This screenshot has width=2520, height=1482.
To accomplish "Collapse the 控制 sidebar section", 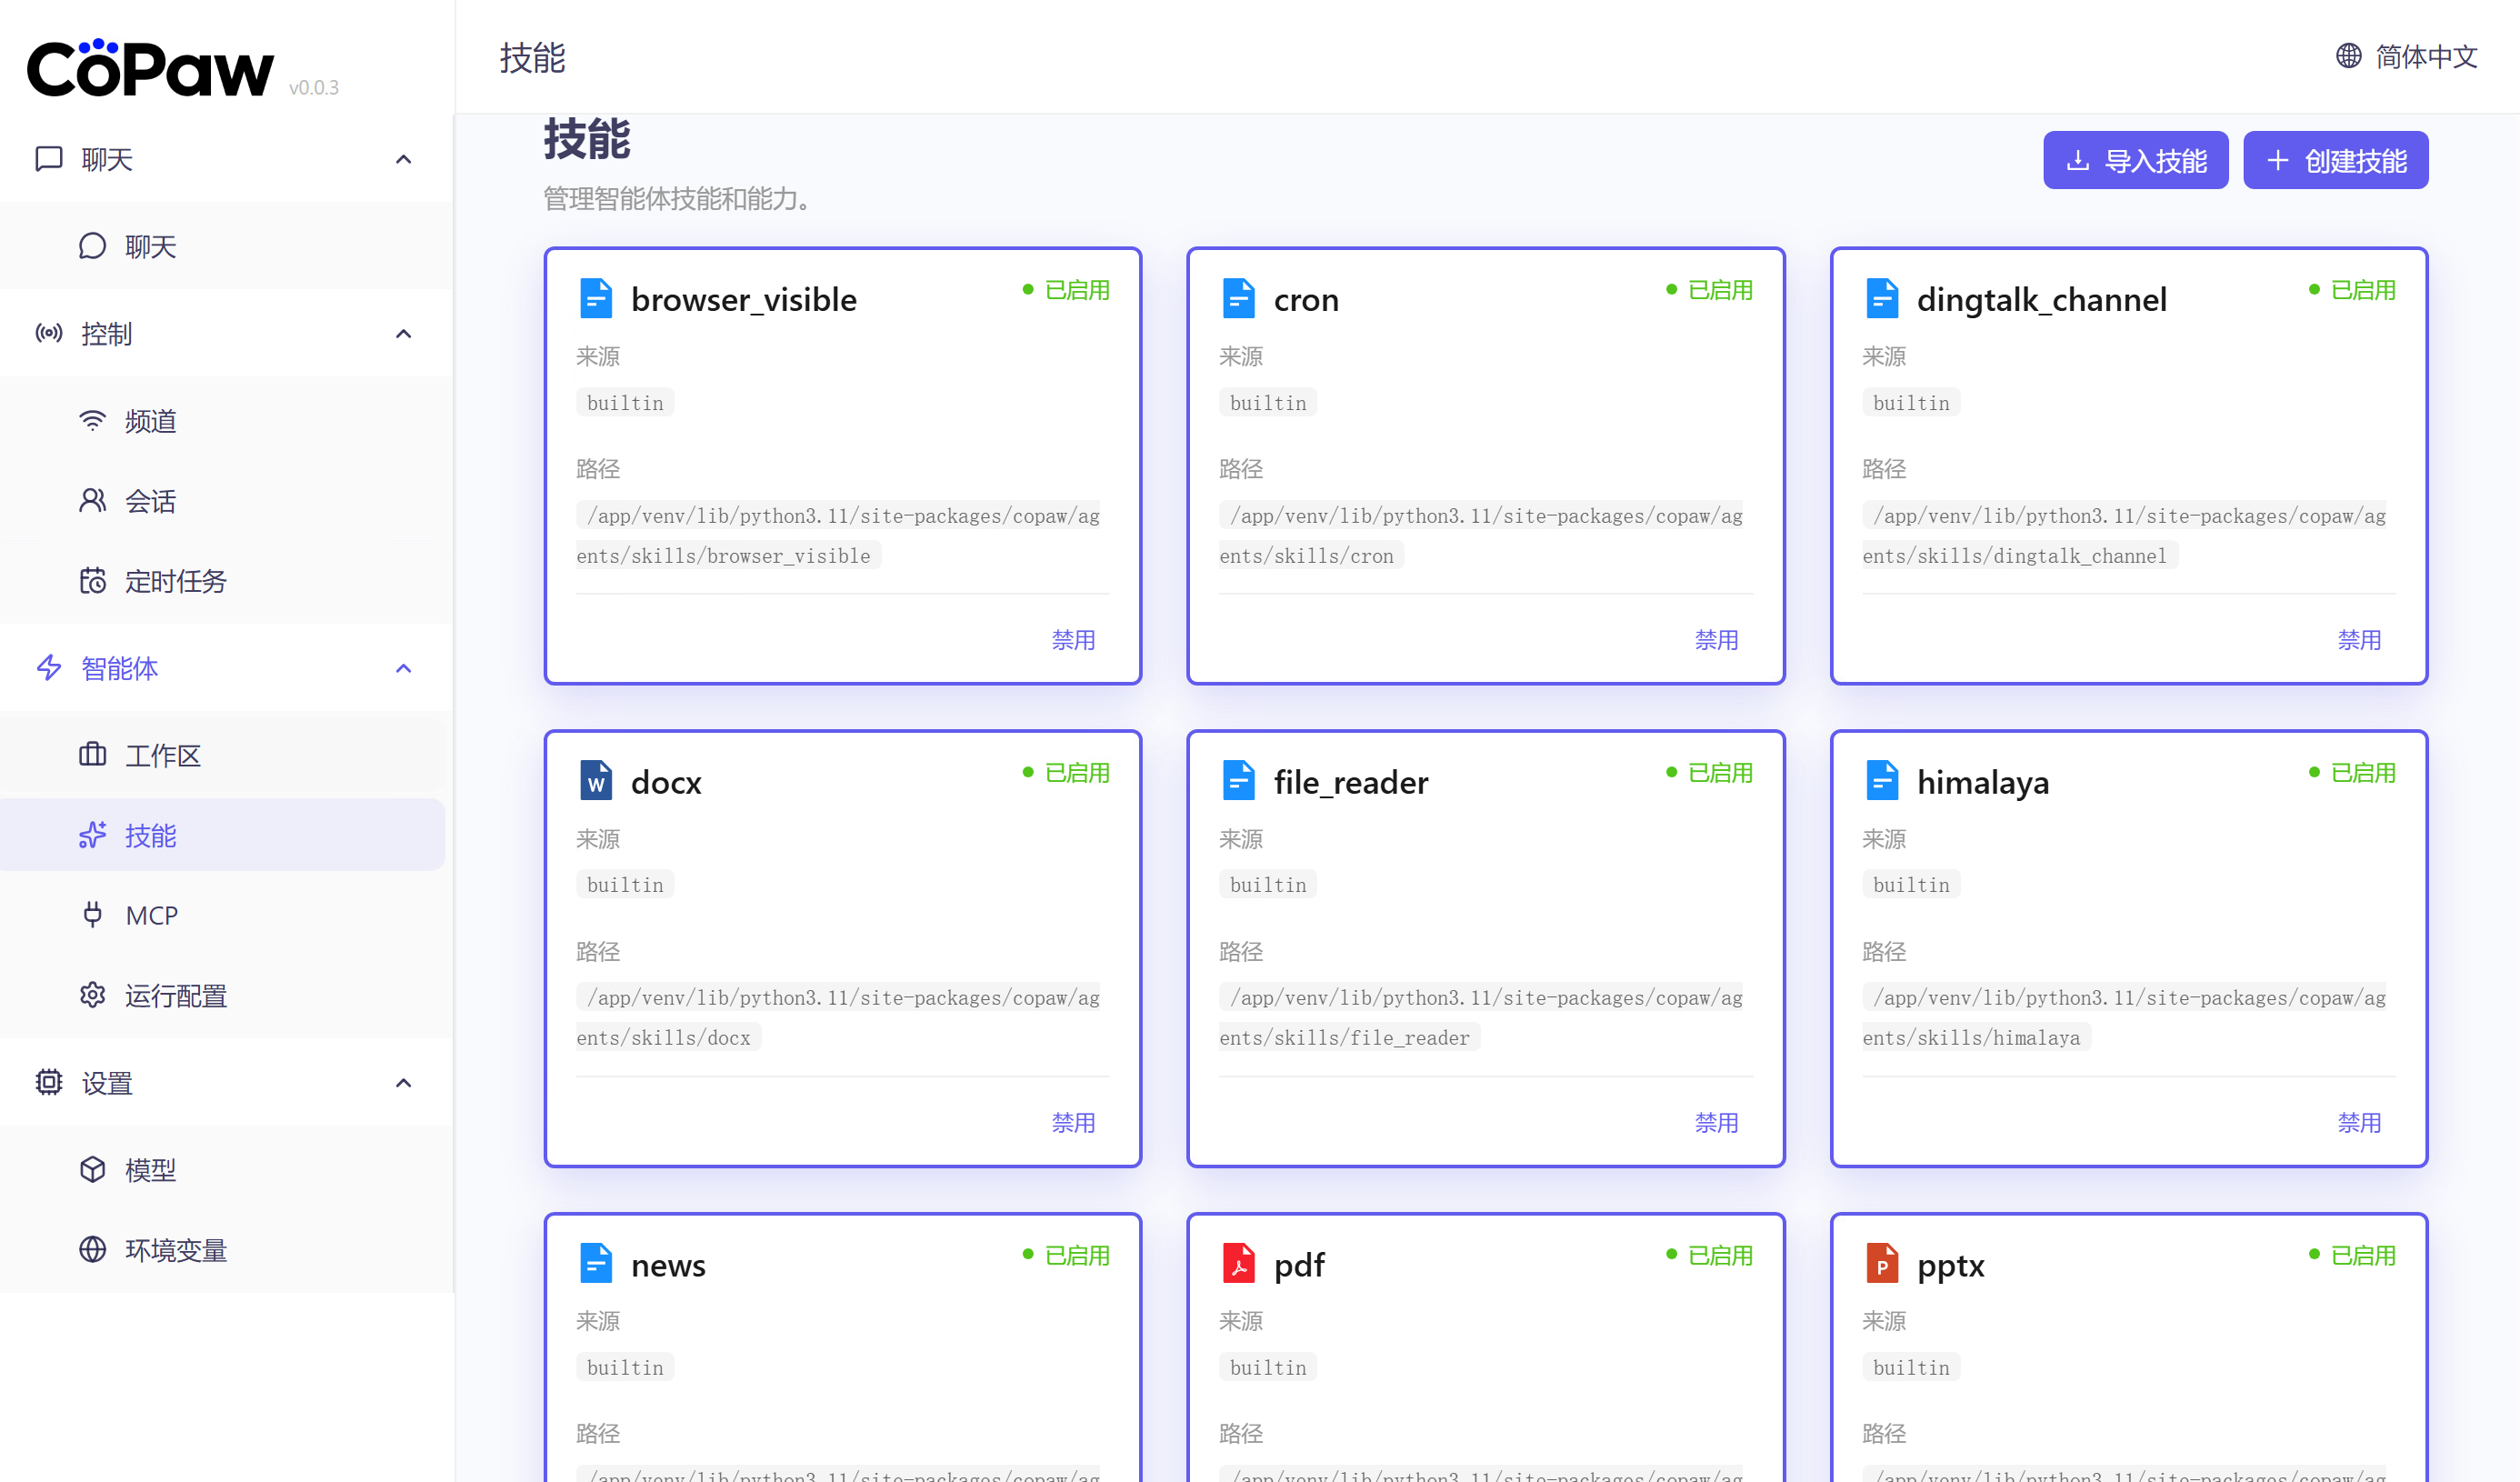I will pos(403,333).
